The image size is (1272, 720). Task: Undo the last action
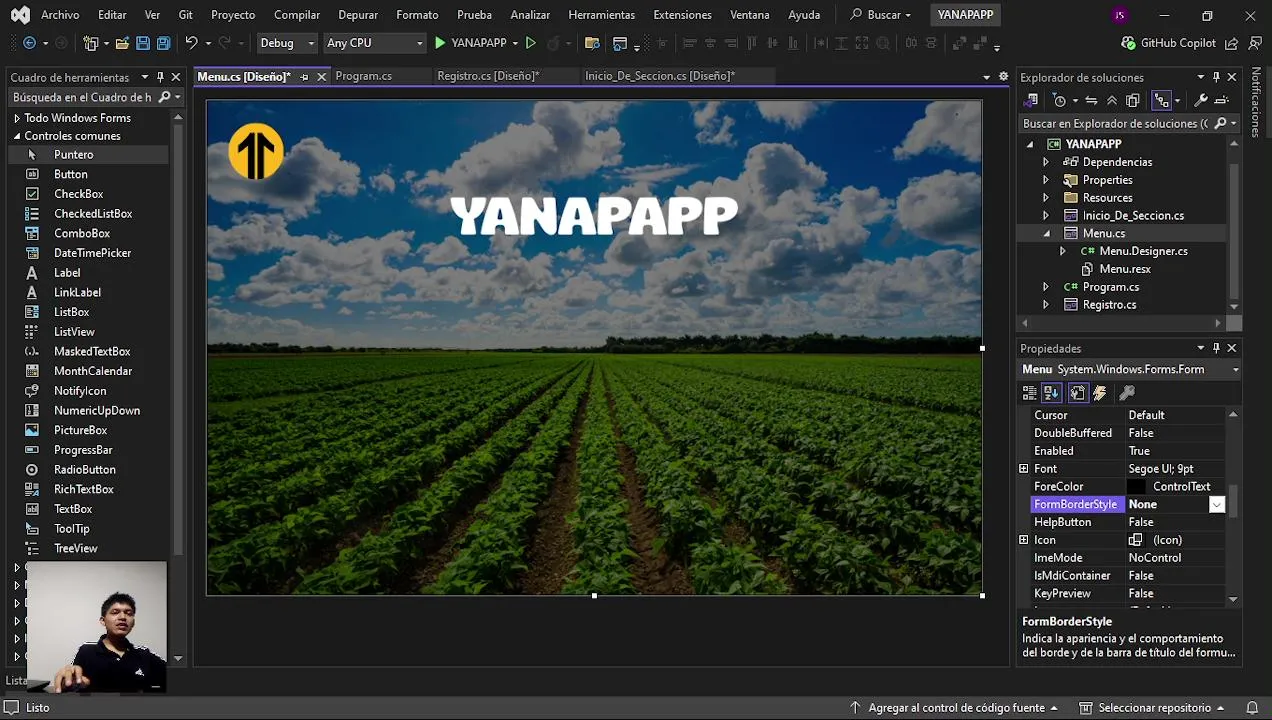pyautogui.click(x=191, y=43)
